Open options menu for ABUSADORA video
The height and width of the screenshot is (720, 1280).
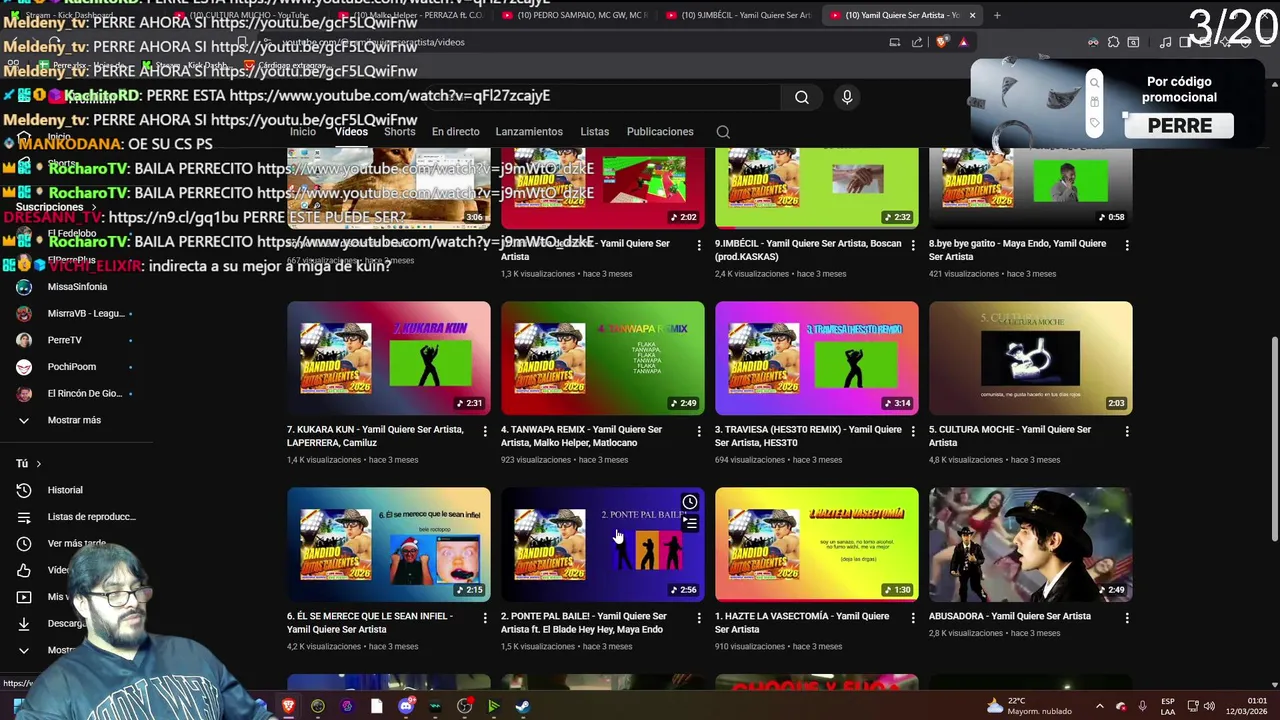click(x=1127, y=618)
